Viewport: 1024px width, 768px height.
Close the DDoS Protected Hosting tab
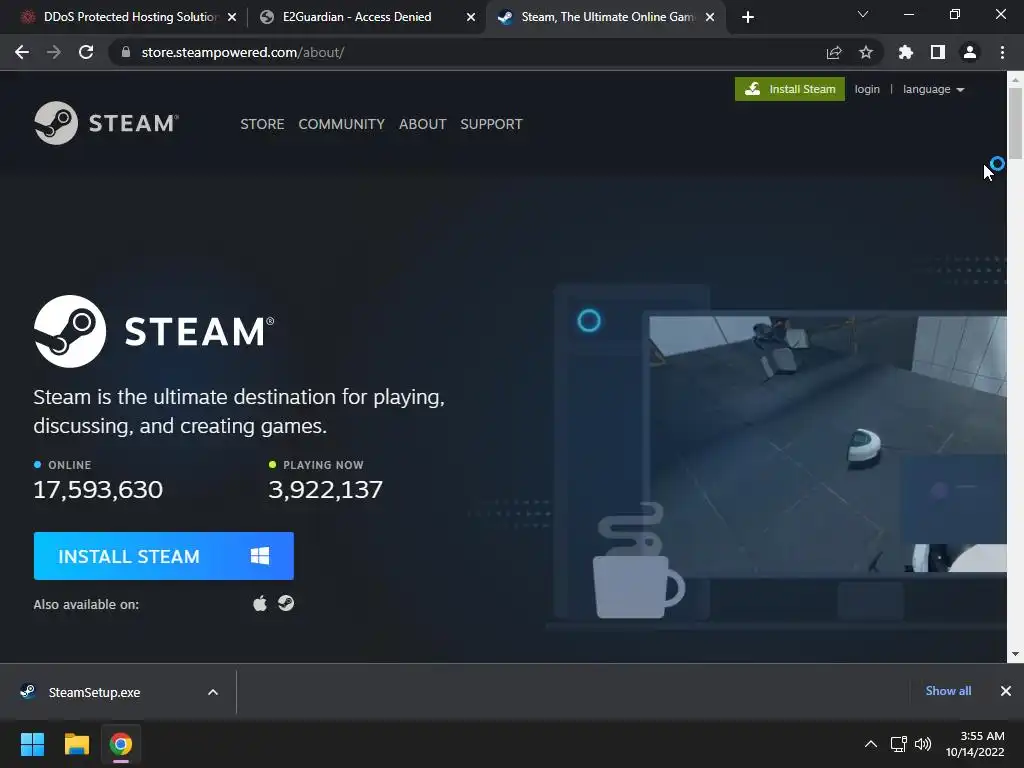pyautogui.click(x=232, y=17)
